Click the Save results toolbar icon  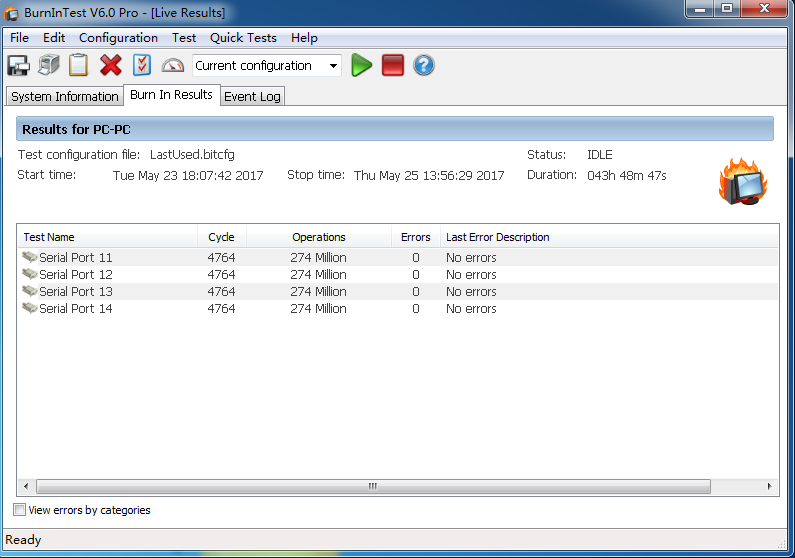click(19, 65)
